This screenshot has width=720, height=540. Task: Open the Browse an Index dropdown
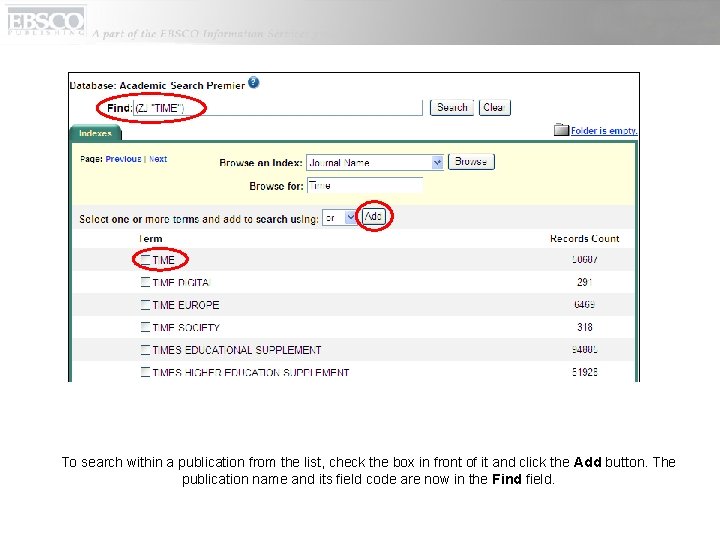point(375,163)
